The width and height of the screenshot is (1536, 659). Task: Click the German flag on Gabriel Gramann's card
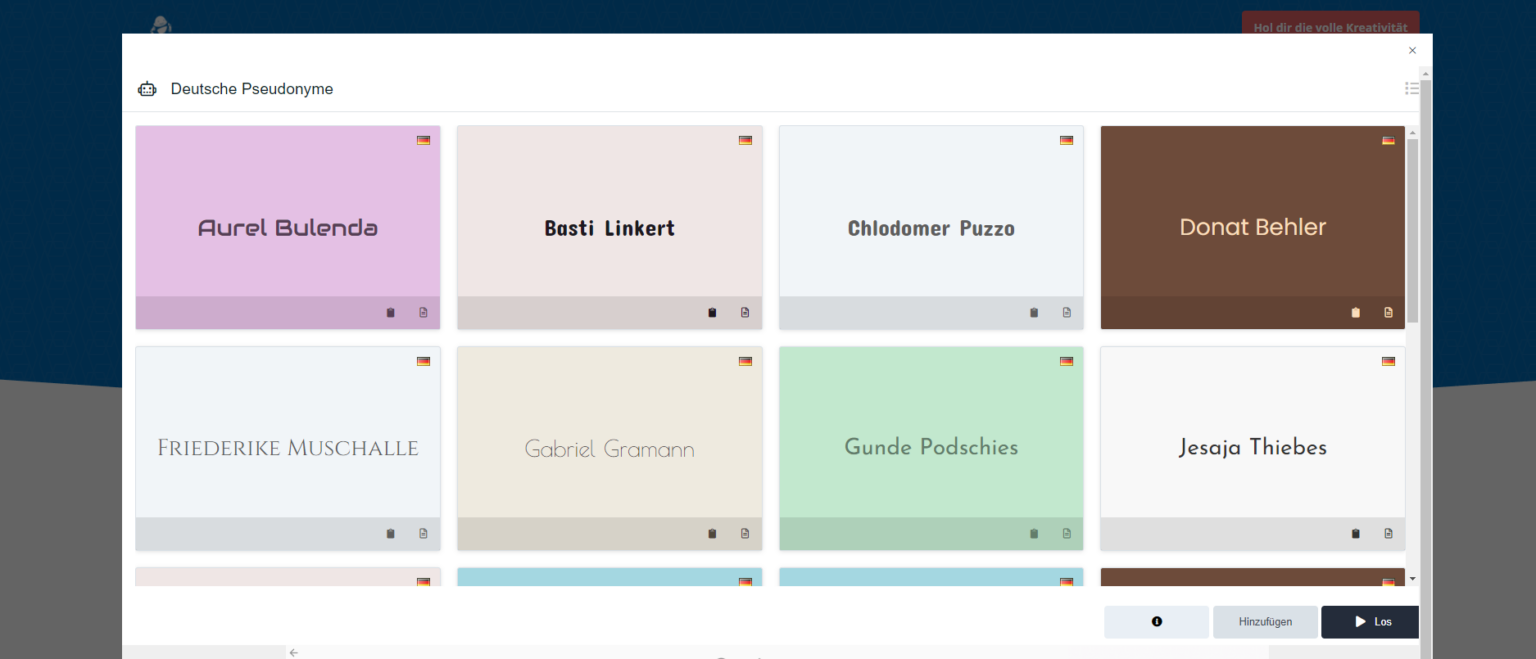click(745, 361)
